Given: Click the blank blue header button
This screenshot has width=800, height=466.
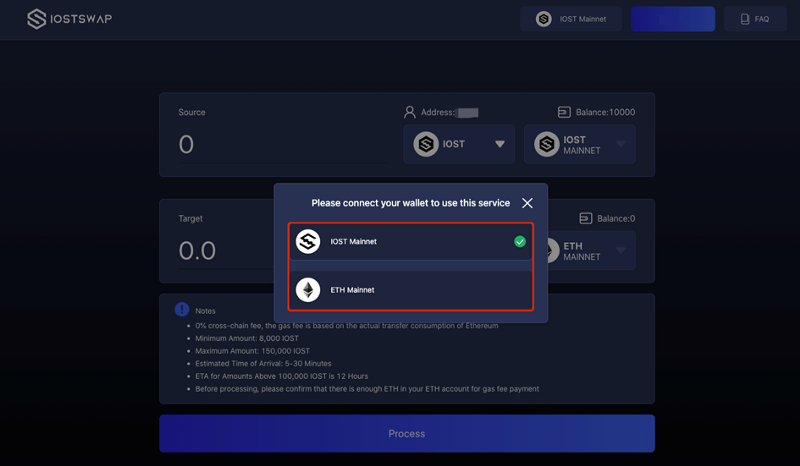Looking at the screenshot, I should point(672,19).
